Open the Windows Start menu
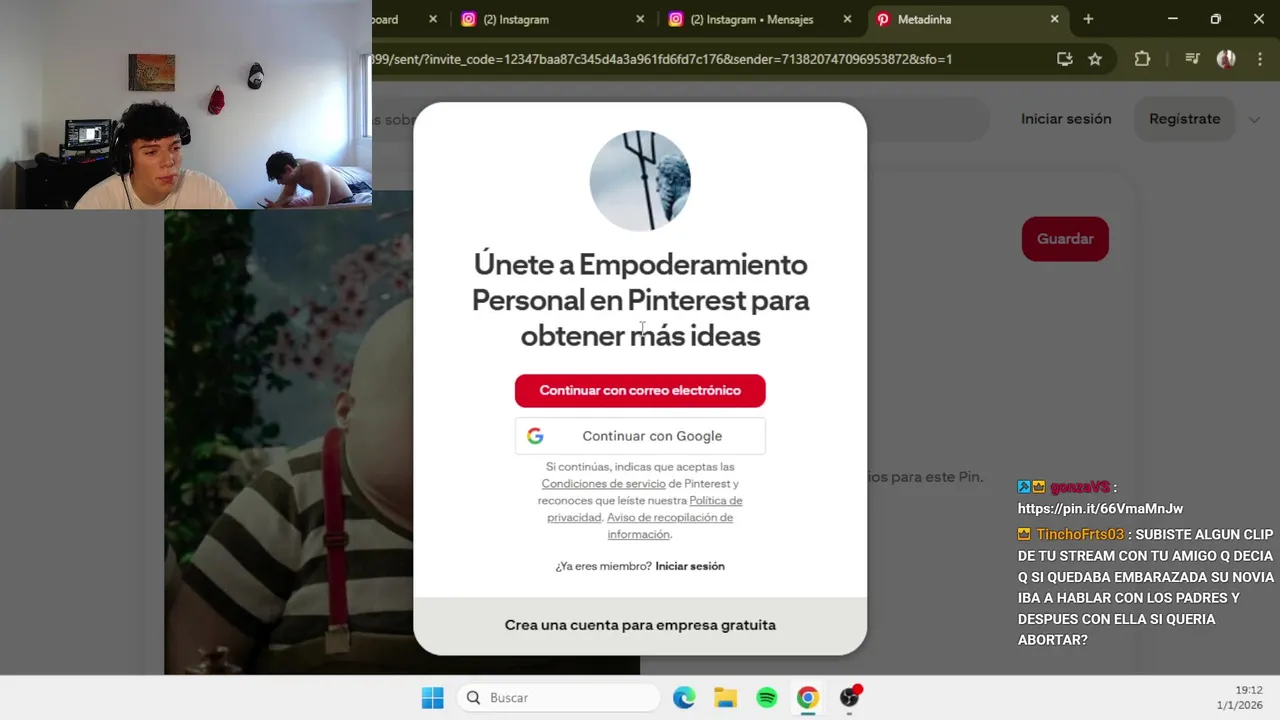This screenshot has width=1280, height=720. [x=432, y=698]
